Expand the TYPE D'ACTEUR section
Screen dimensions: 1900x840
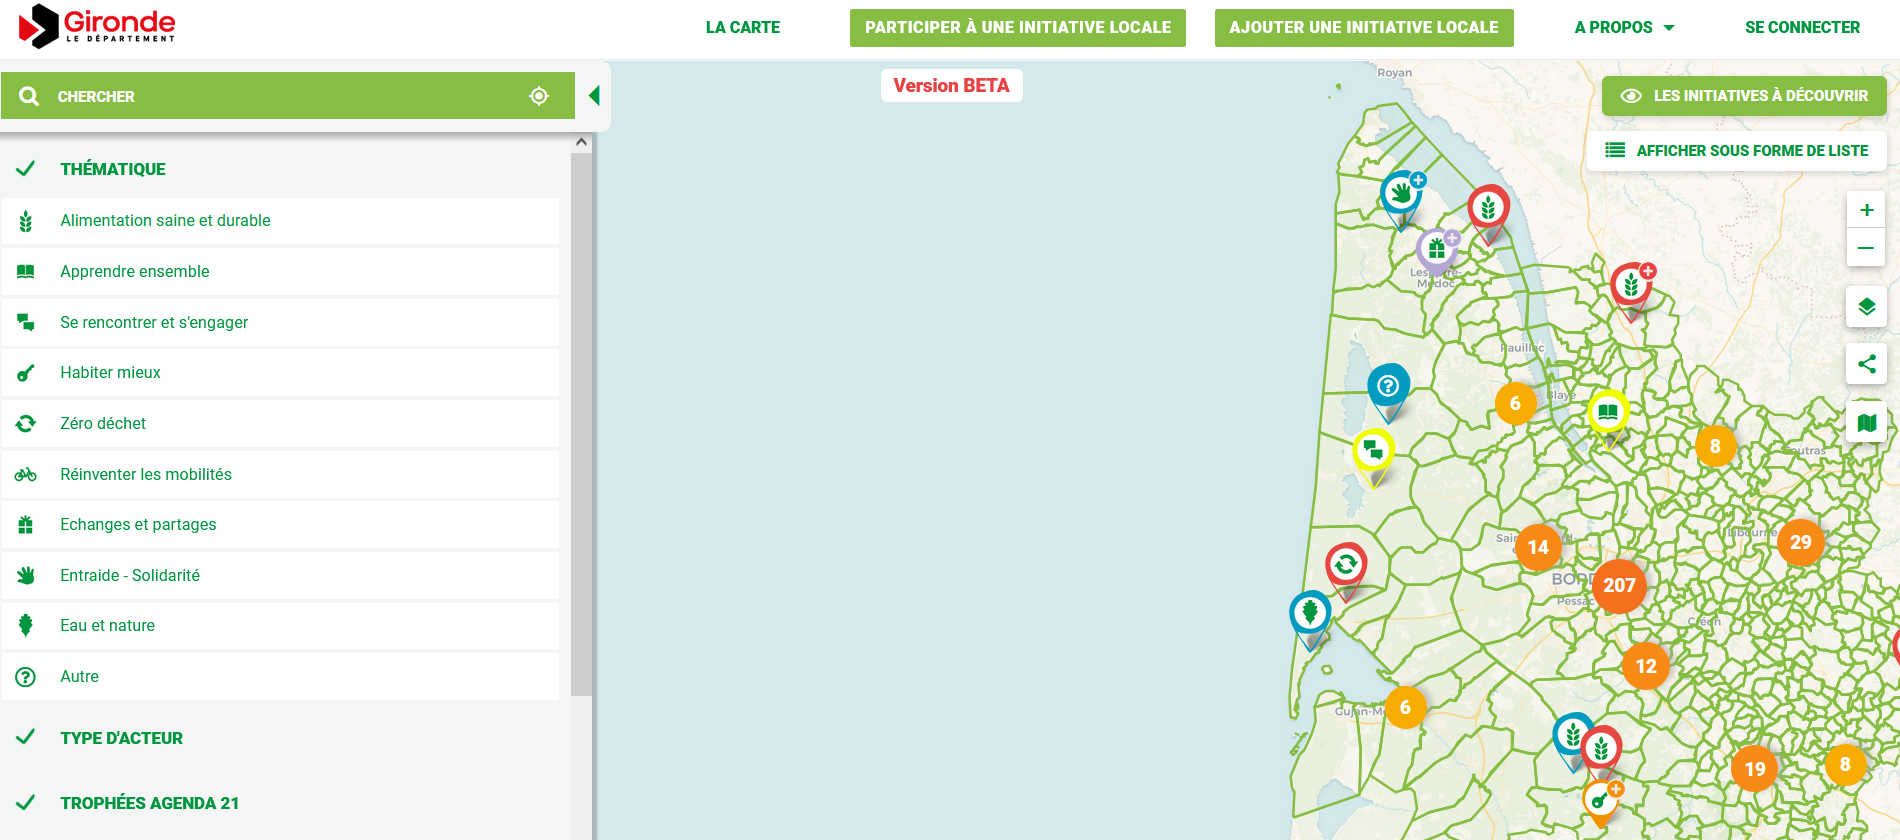(121, 739)
